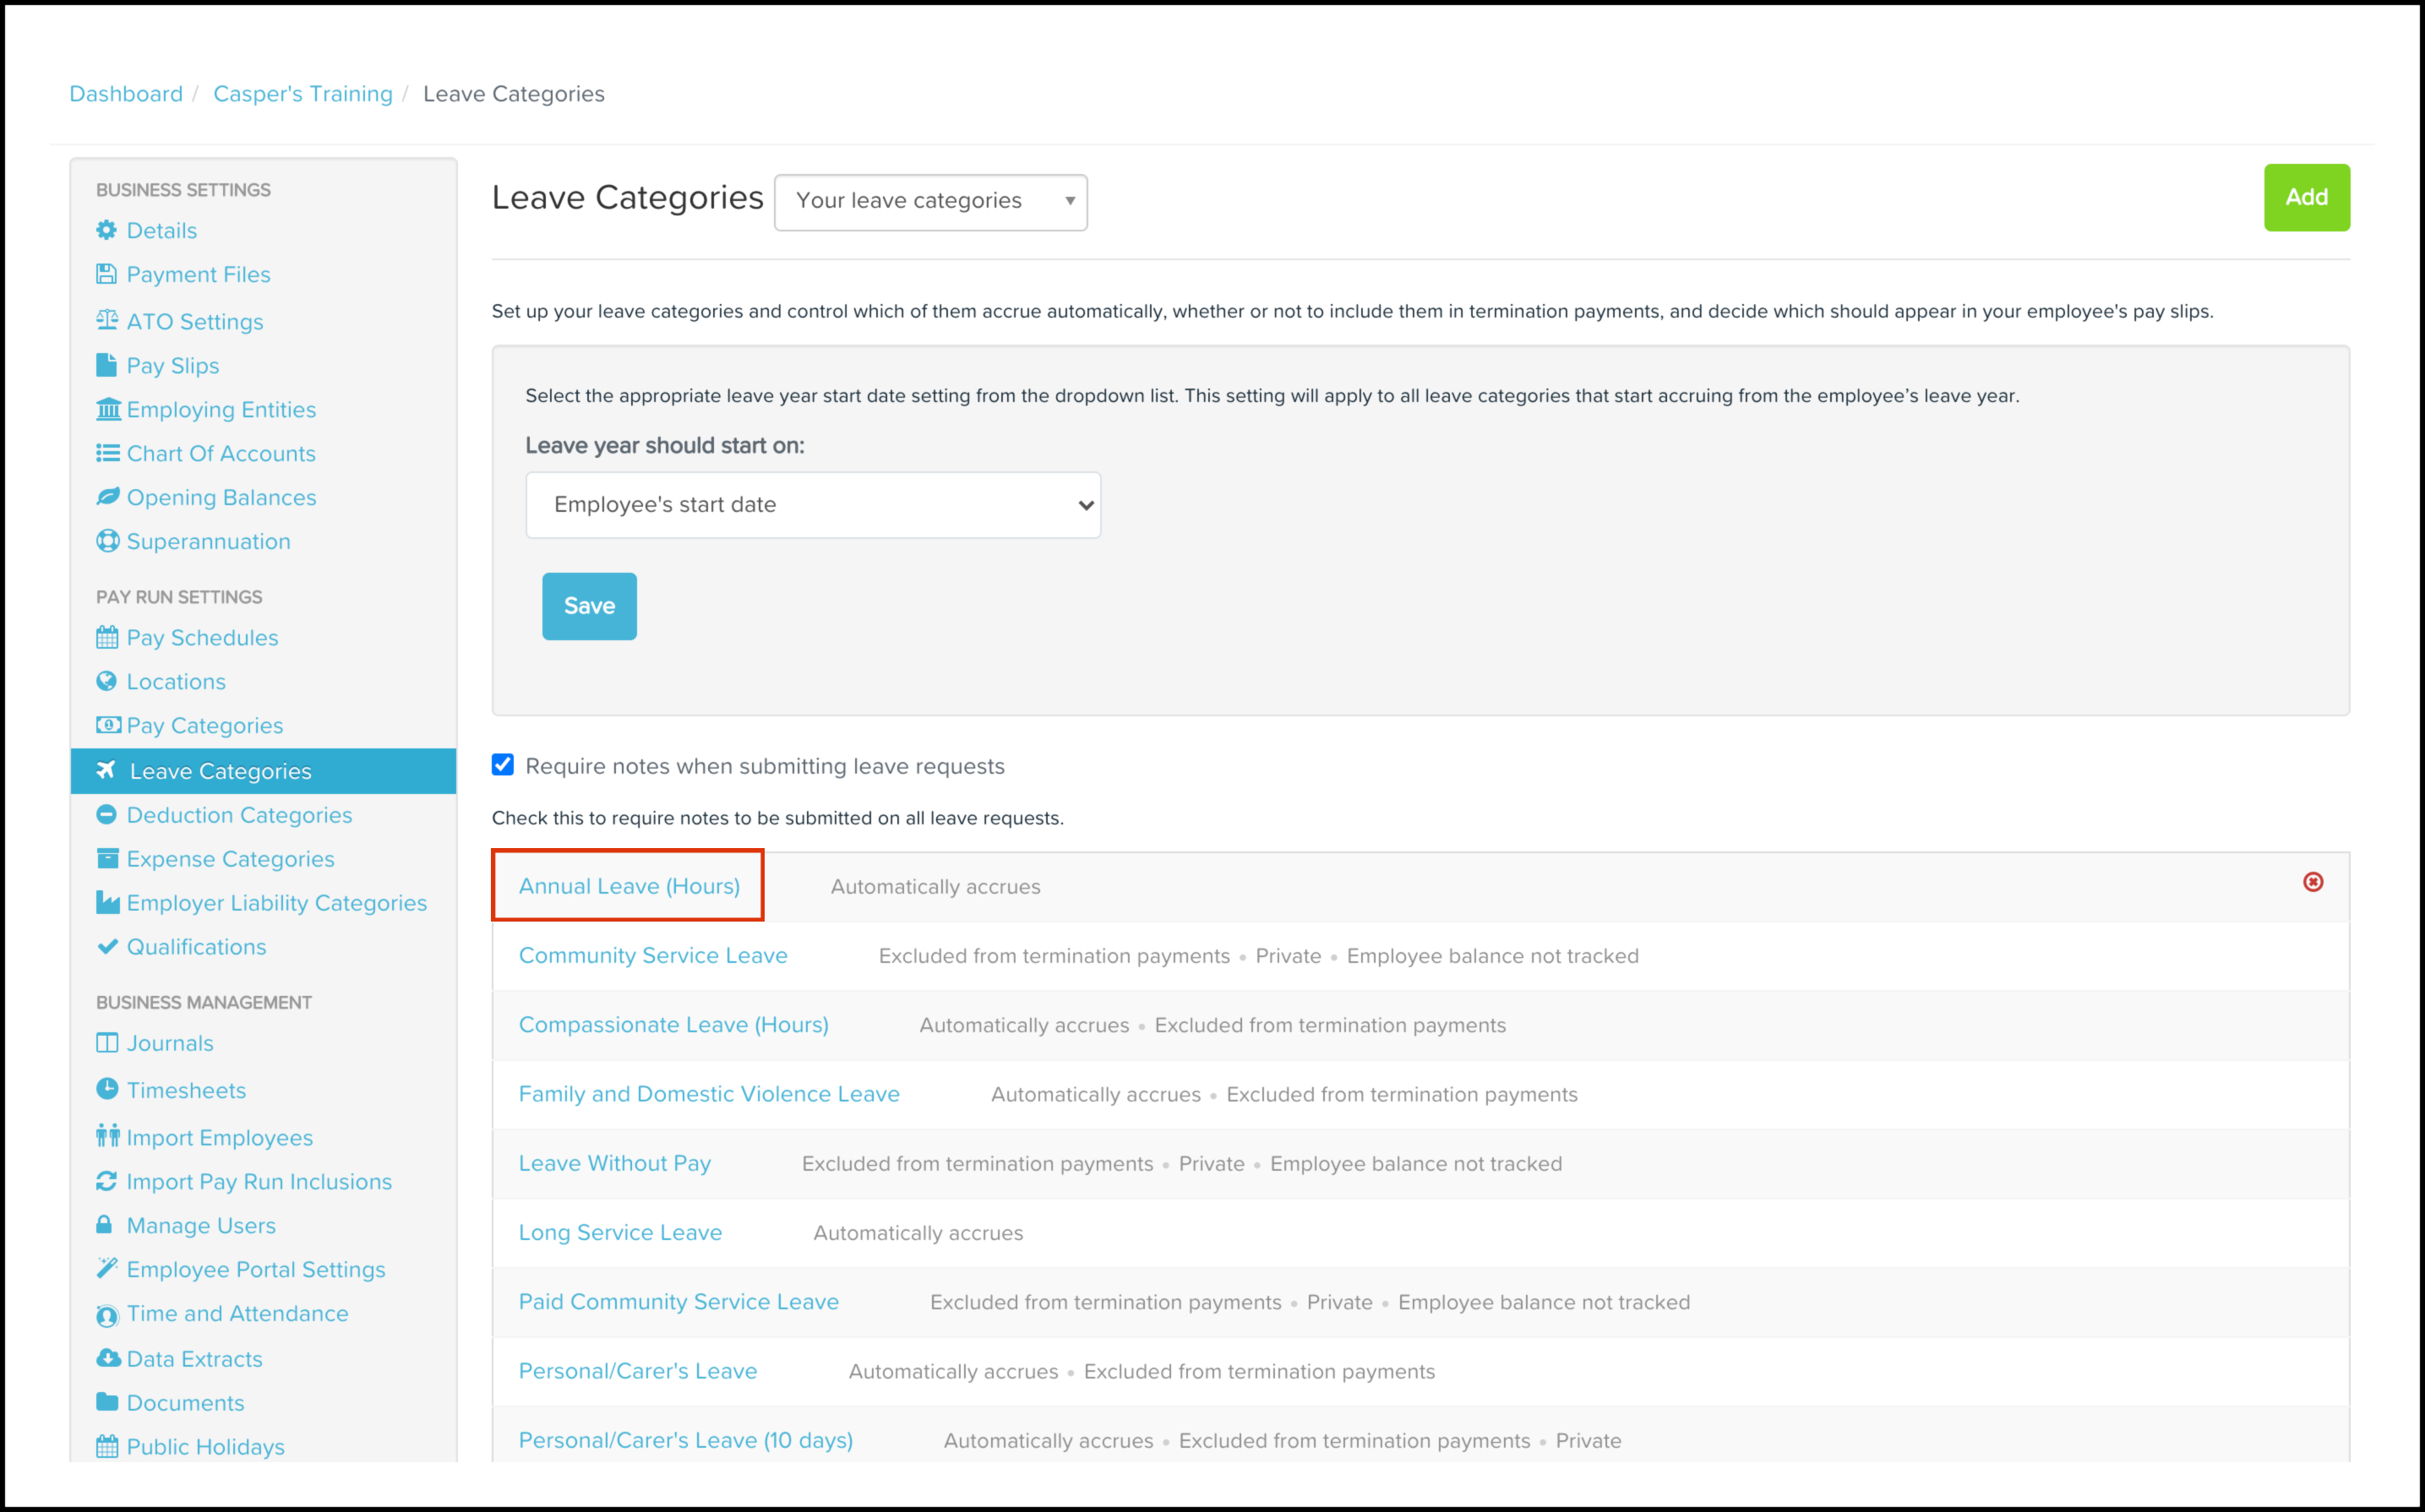Click the blue Save button

click(589, 606)
